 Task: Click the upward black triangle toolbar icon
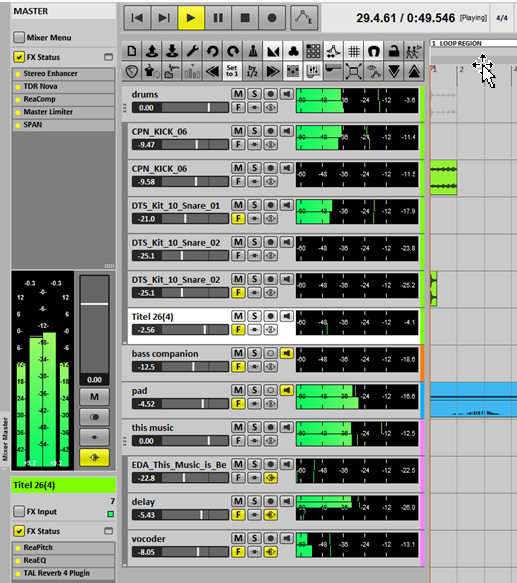click(x=414, y=71)
